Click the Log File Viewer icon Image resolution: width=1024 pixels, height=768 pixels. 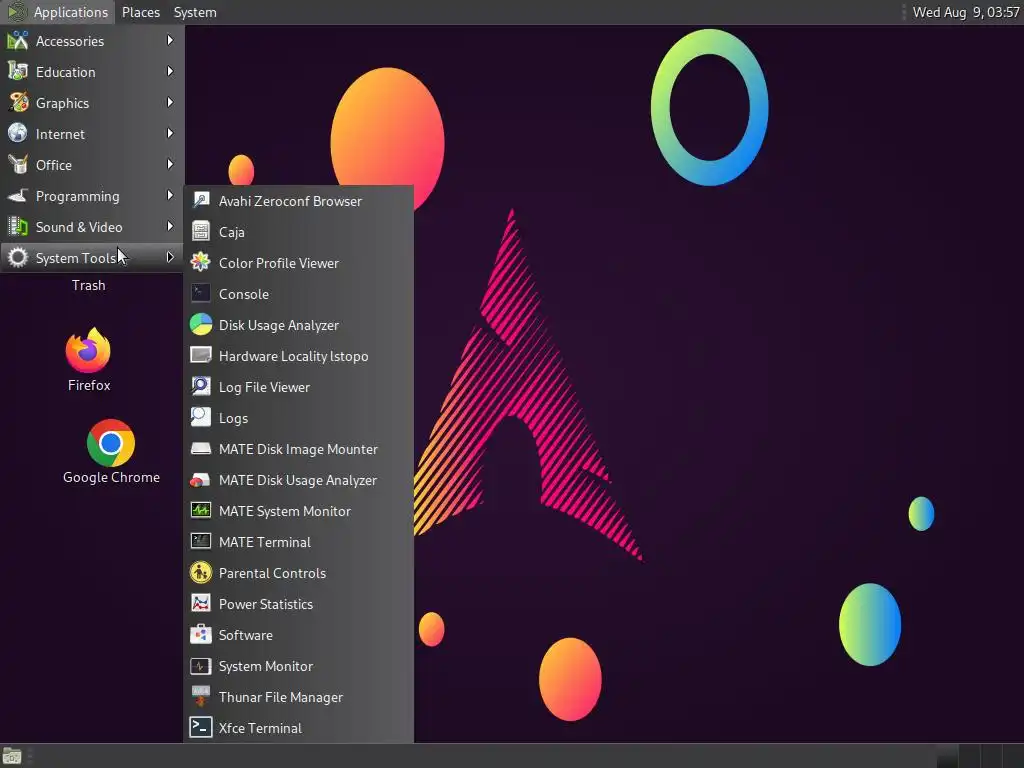click(200, 387)
